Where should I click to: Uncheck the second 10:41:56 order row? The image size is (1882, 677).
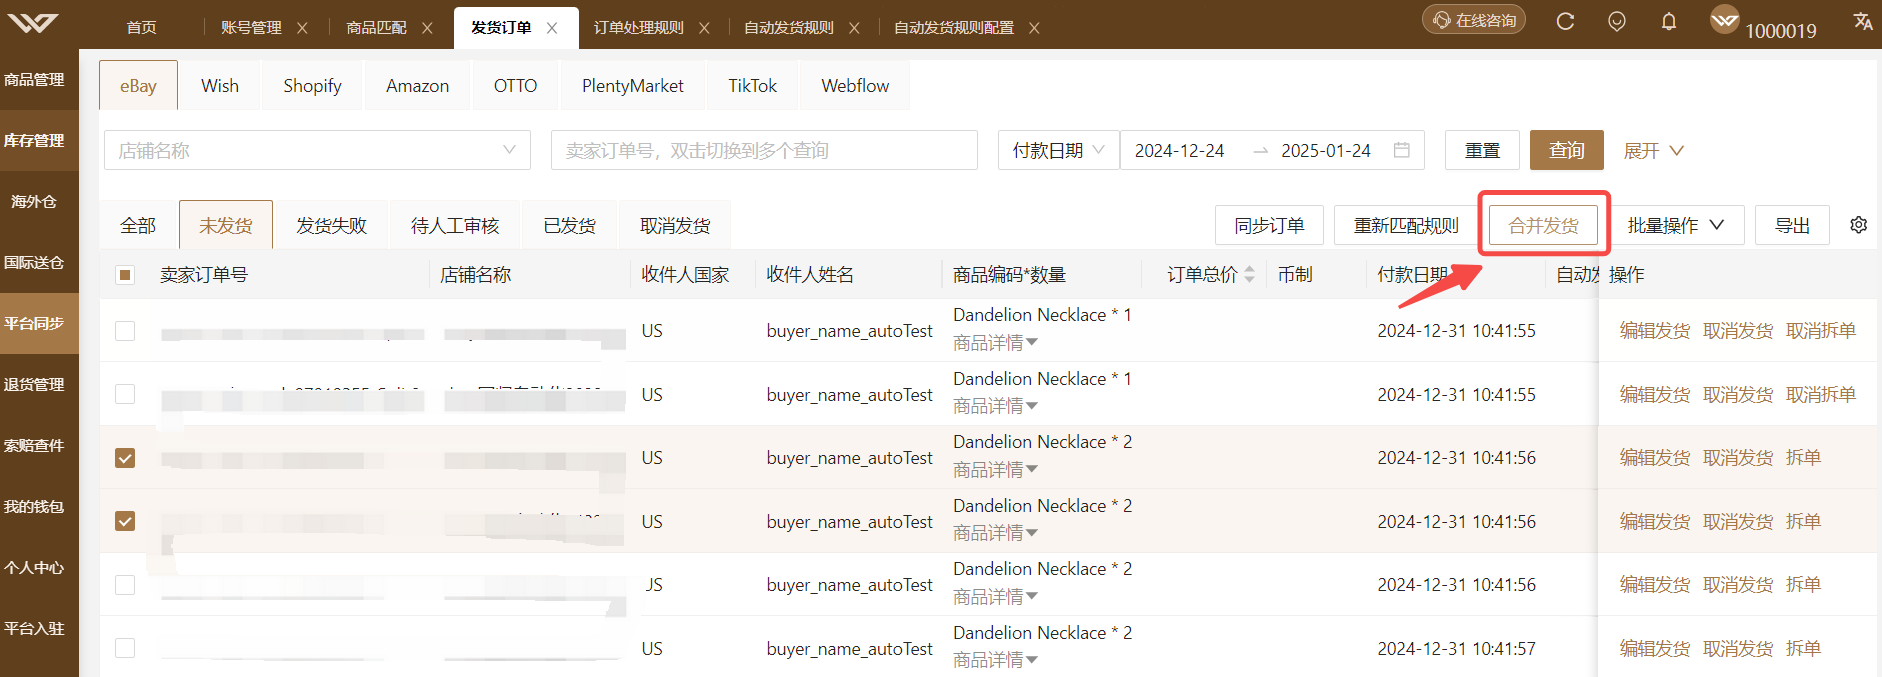click(125, 521)
